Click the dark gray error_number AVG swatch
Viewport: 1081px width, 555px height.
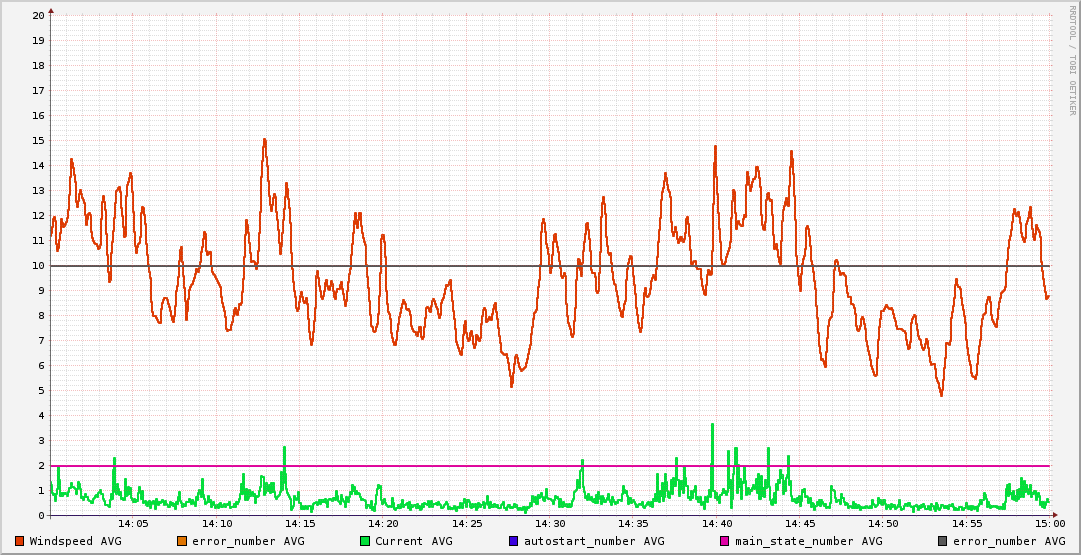click(x=943, y=541)
